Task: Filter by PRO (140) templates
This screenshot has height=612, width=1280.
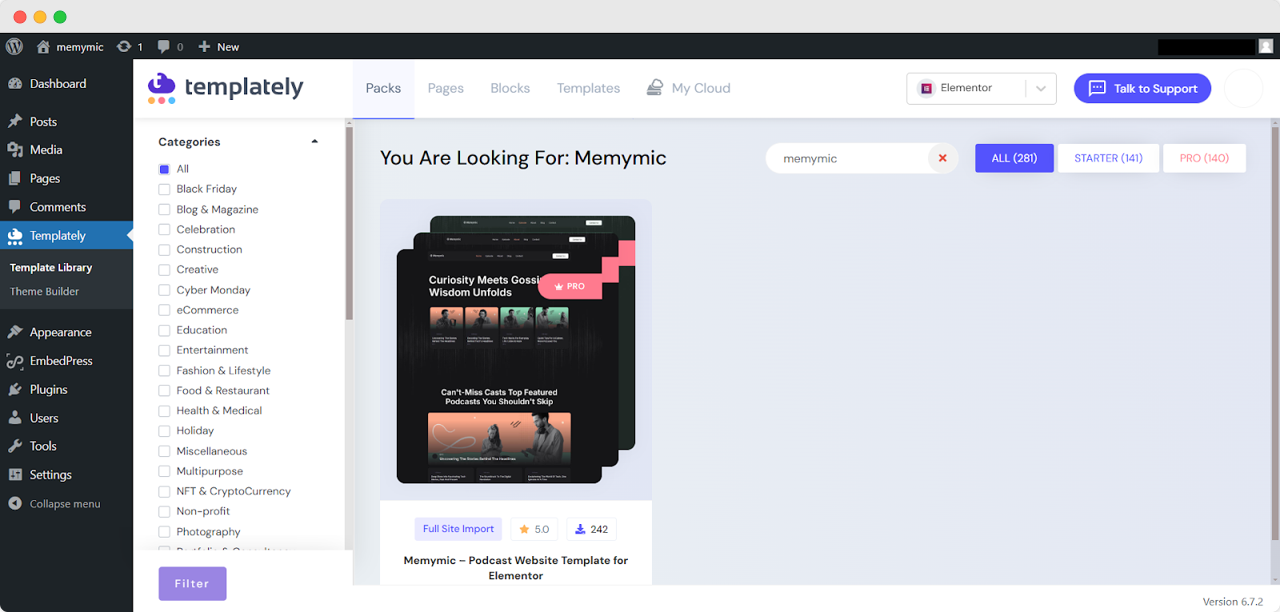Action: [x=1204, y=158]
